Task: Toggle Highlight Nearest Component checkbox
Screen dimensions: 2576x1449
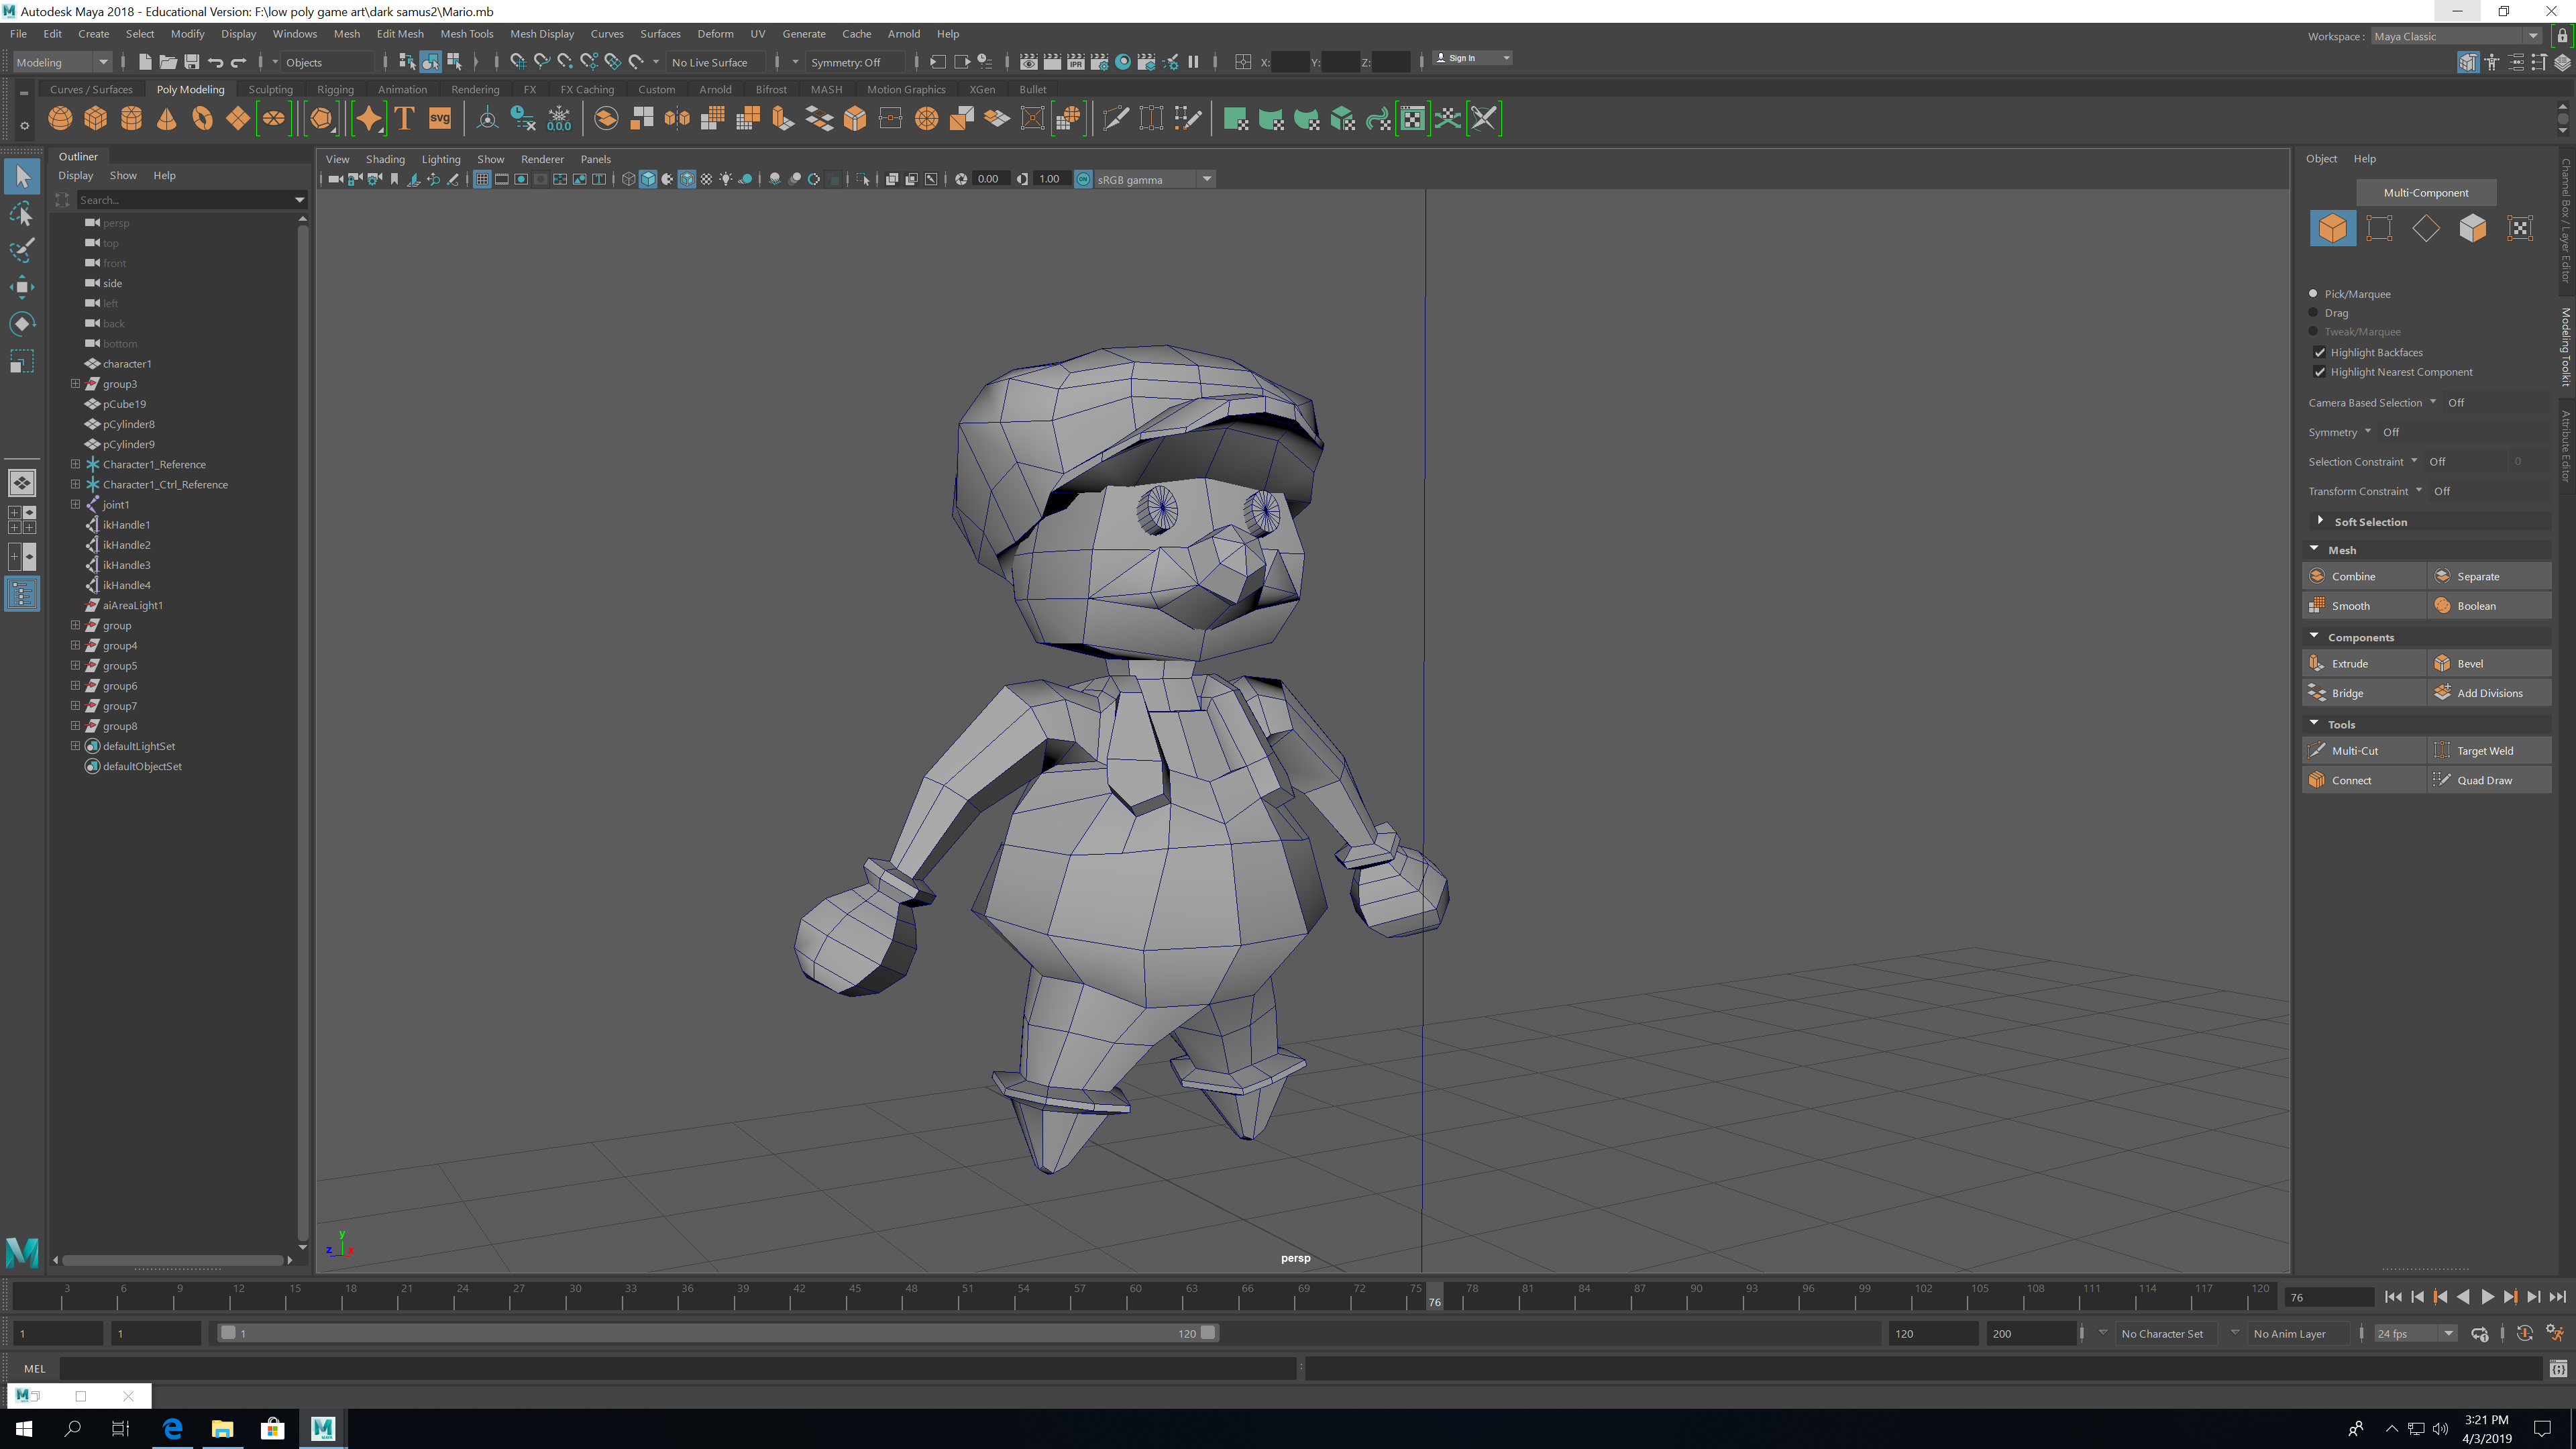Action: 2320,372
